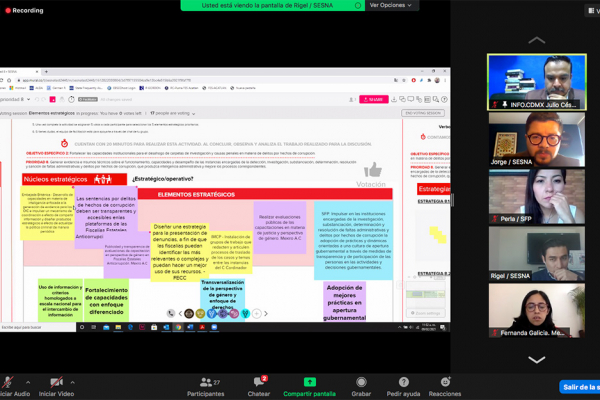Screen dimensions: 600x400
Task: Click the plus icon to invite in avatar bar
Action: (x=257, y=313)
